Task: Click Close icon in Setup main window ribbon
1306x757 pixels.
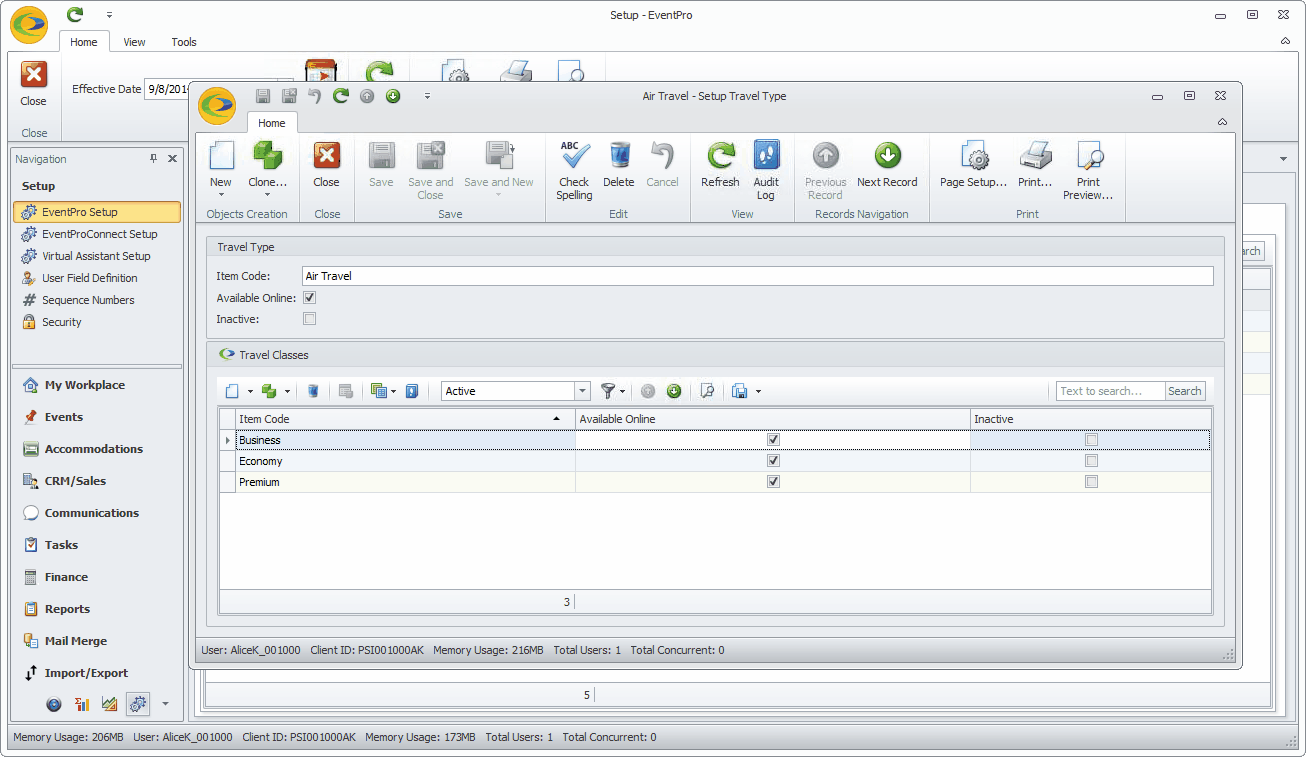Action: pos(34,75)
